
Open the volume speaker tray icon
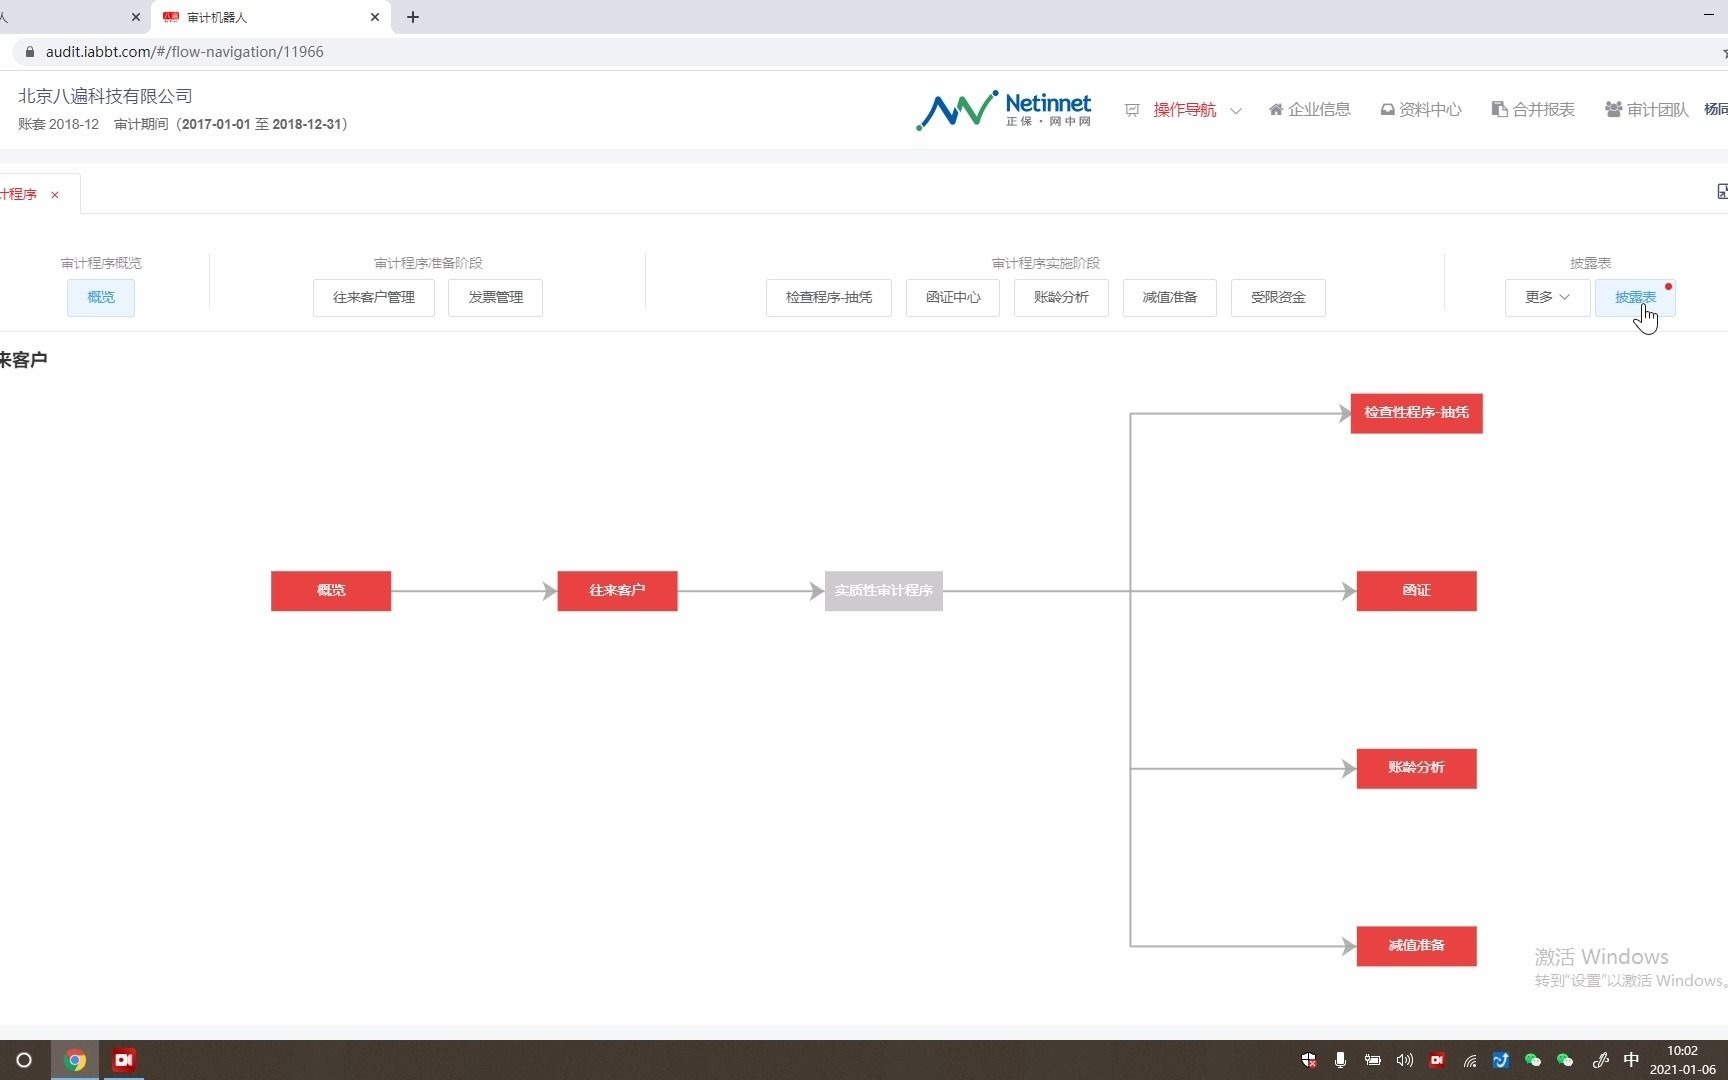coord(1405,1060)
